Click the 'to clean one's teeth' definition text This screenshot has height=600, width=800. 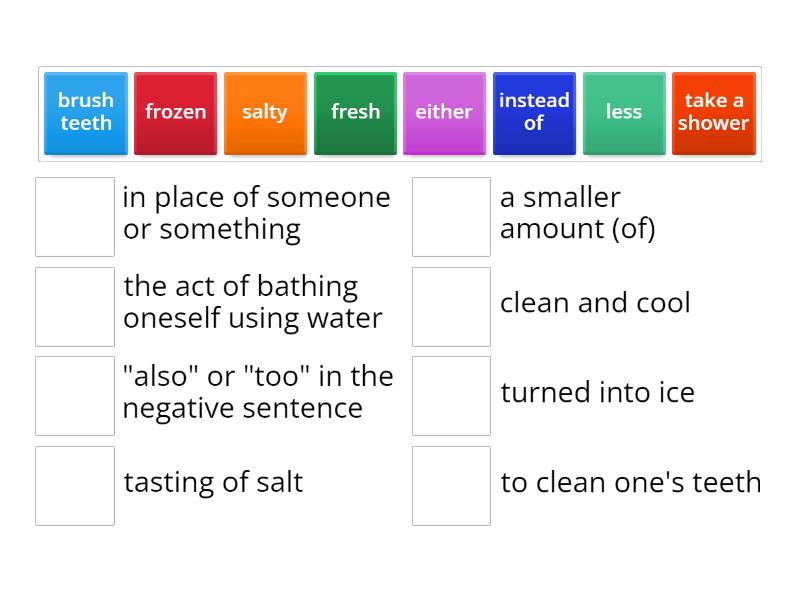(x=630, y=482)
